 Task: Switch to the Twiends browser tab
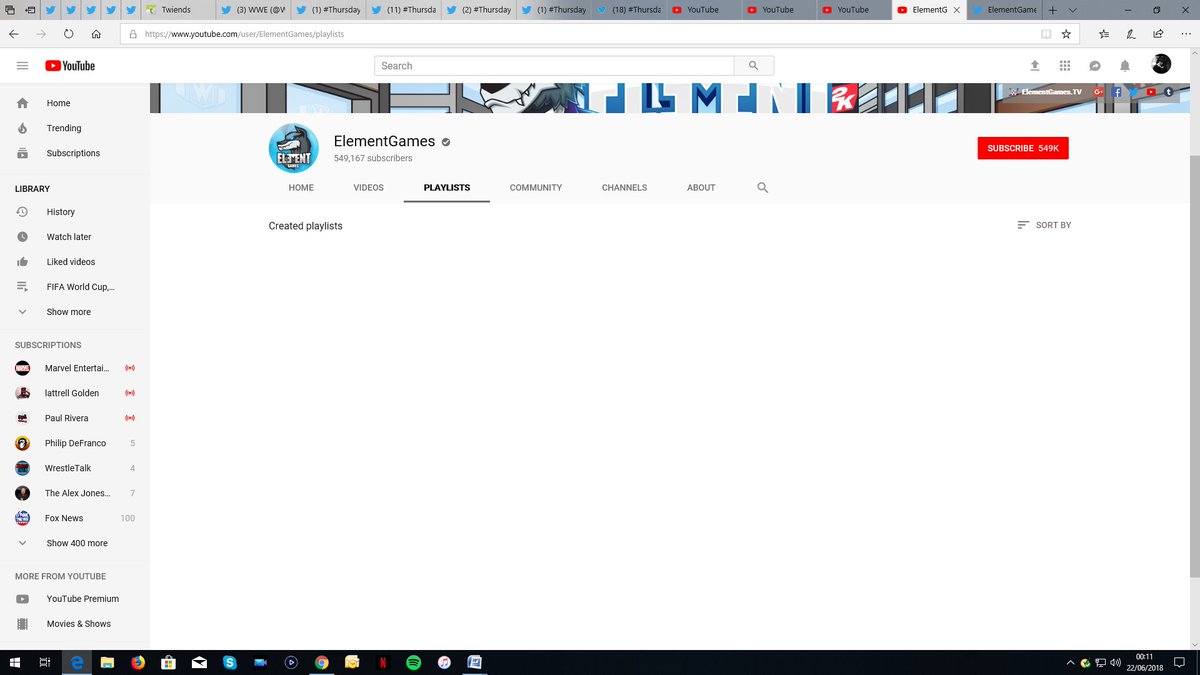tap(176, 10)
